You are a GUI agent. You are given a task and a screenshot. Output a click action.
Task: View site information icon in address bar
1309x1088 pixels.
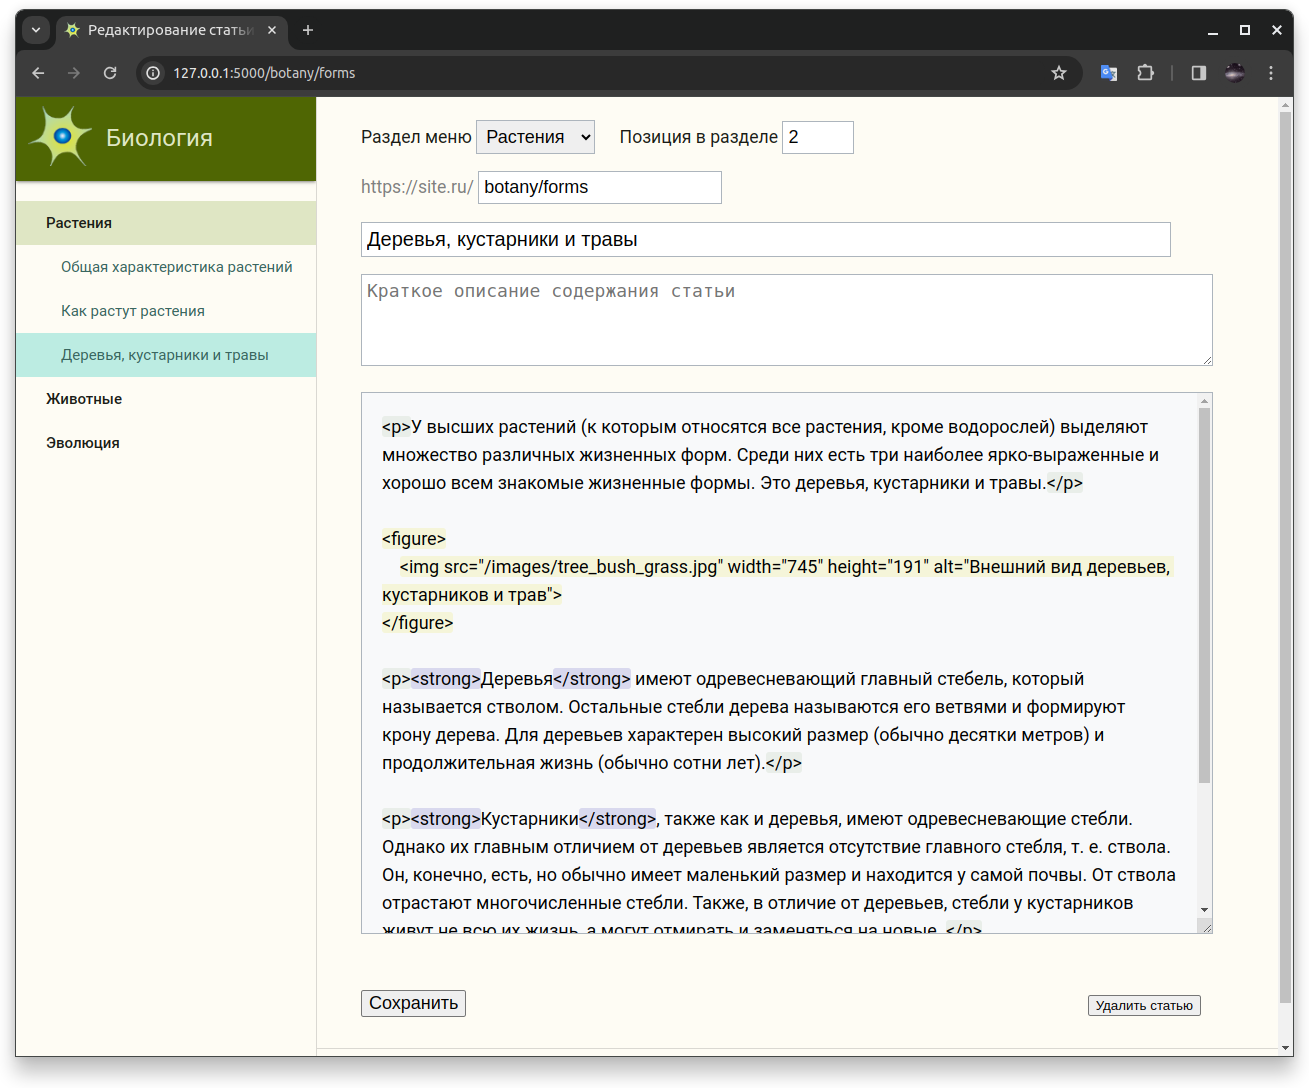[153, 73]
